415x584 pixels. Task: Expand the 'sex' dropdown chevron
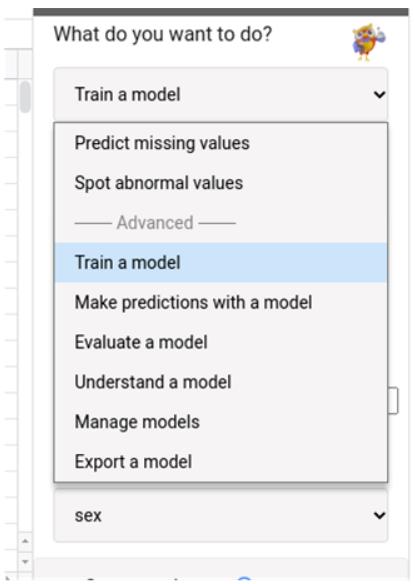(x=379, y=515)
